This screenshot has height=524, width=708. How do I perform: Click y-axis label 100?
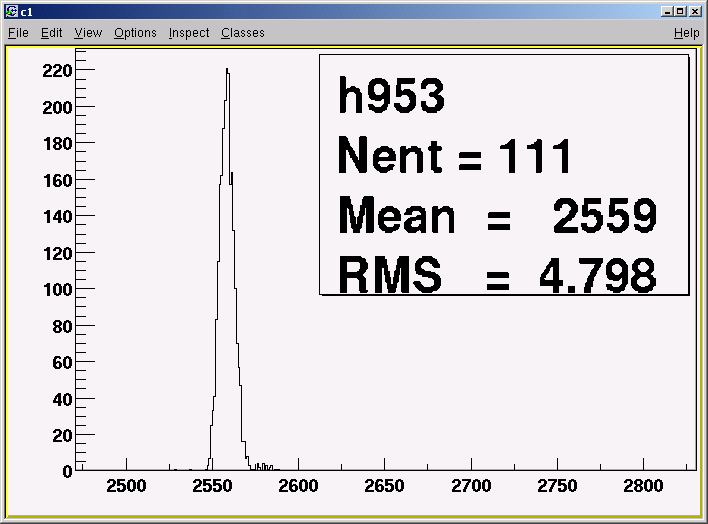point(57,290)
